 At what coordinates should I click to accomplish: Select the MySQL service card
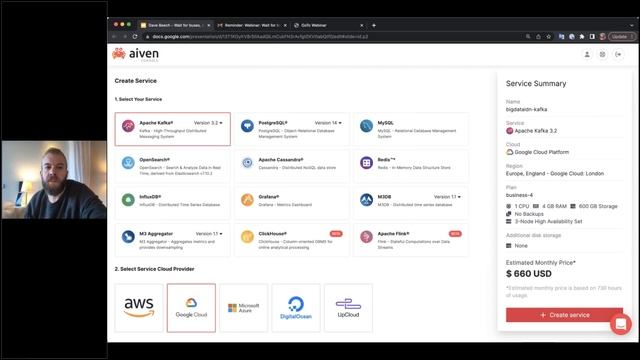411,129
